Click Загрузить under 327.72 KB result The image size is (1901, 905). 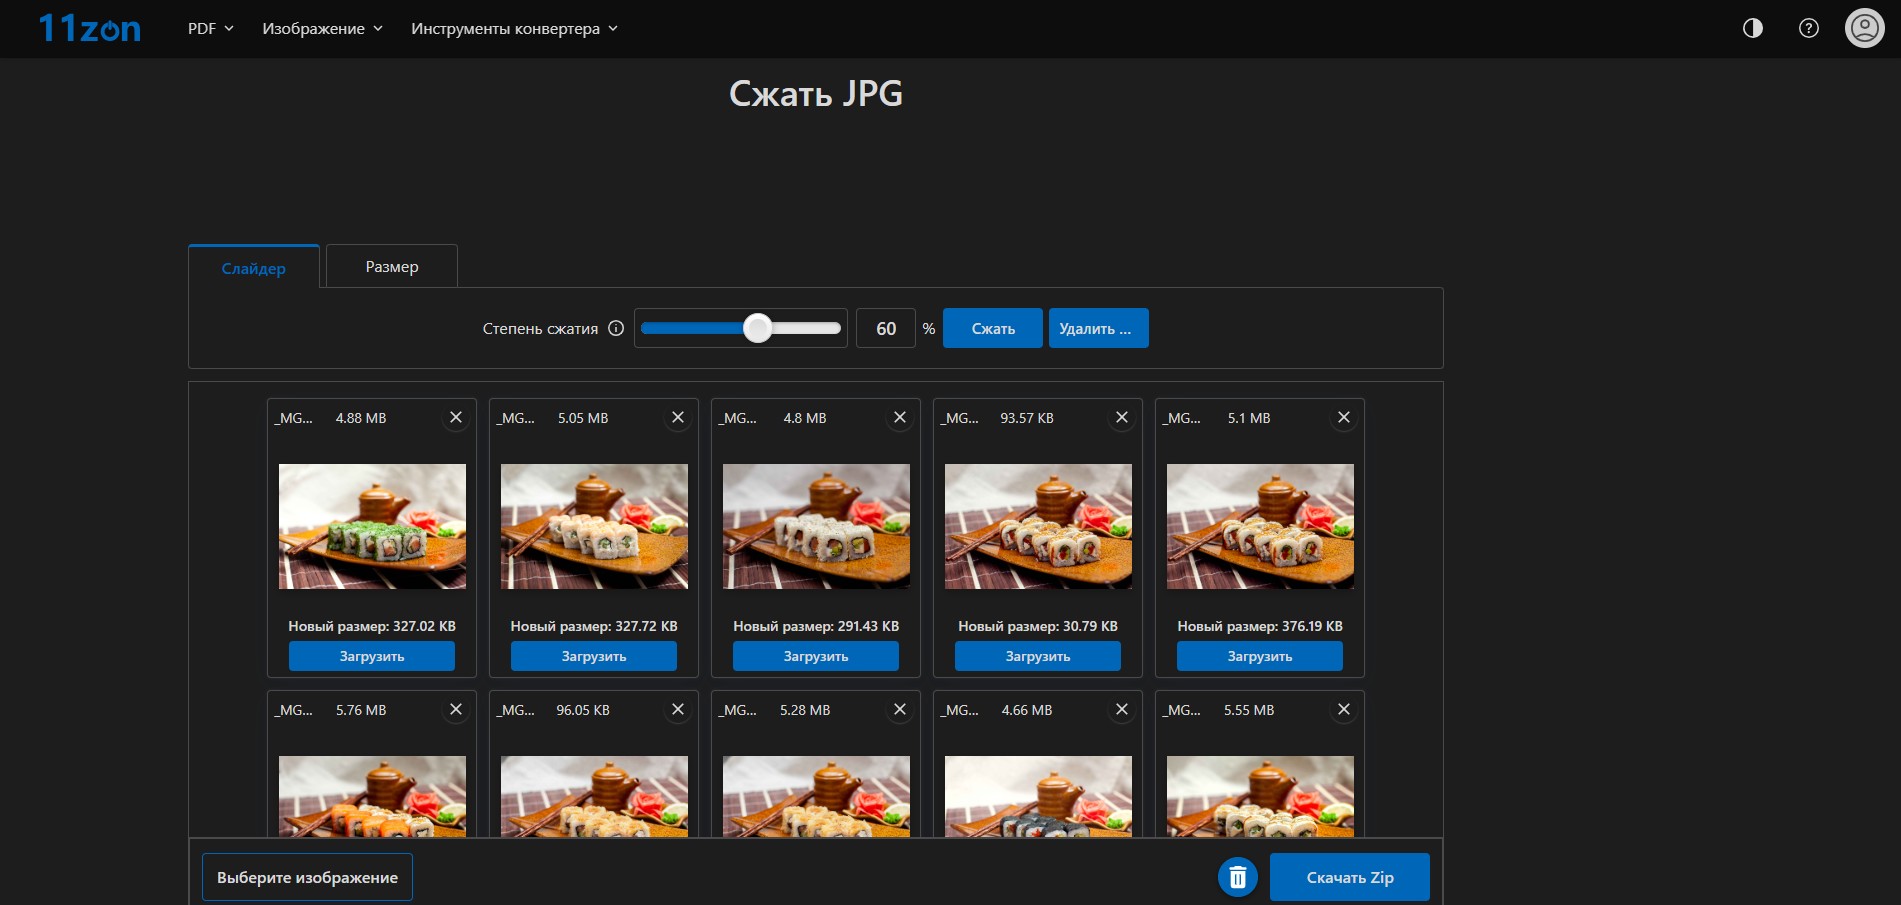tap(594, 656)
